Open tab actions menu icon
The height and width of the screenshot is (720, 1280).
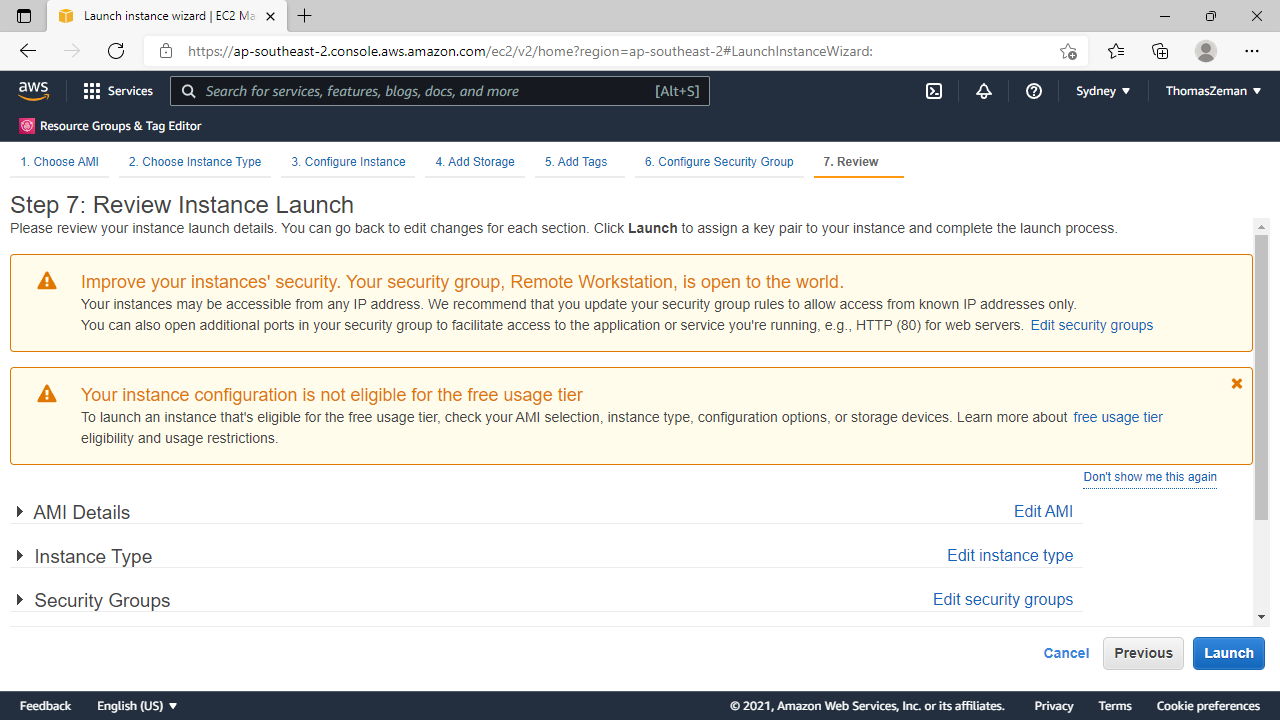(24, 16)
